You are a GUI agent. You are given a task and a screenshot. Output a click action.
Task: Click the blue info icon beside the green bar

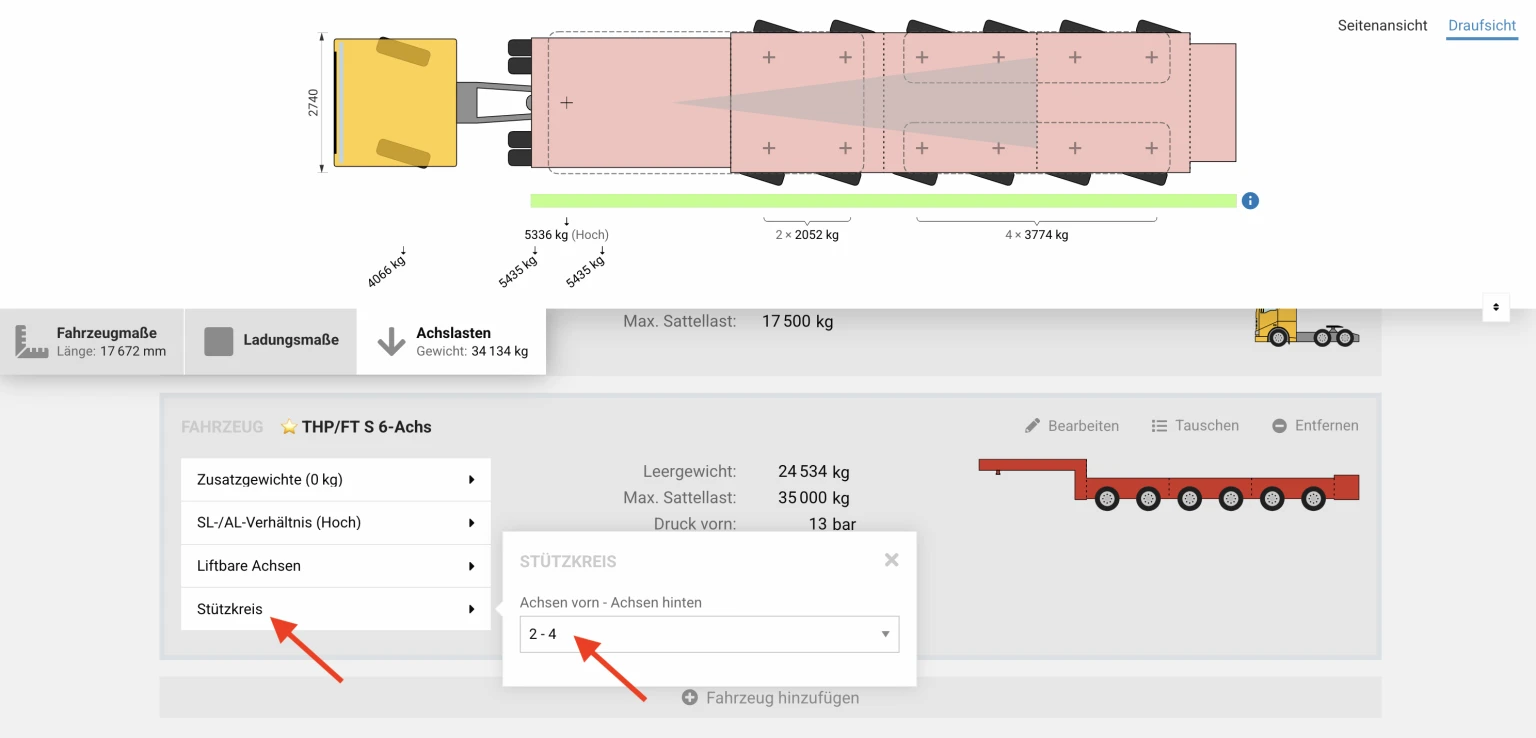click(x=1250, y=201)
